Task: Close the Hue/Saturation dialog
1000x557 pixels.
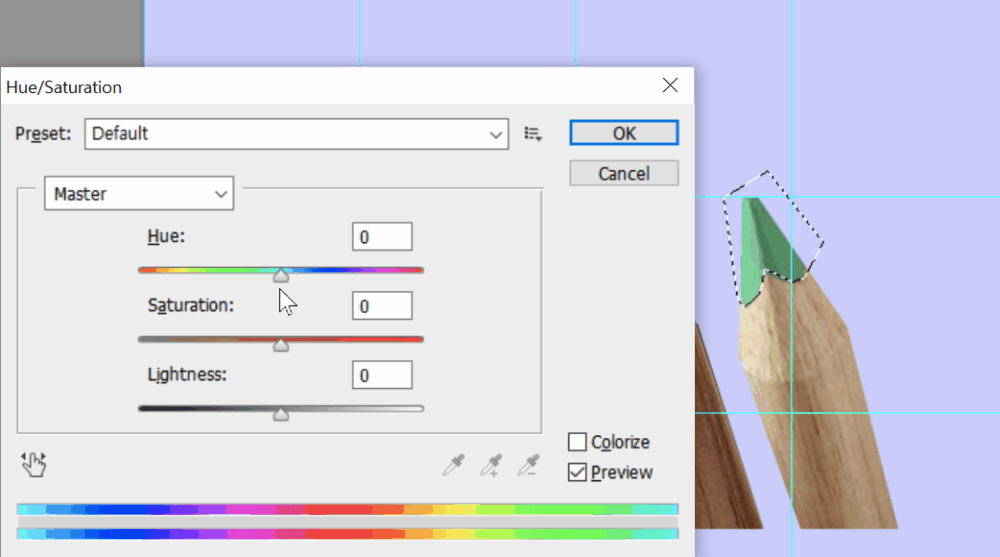Action: tap(670, 85)
